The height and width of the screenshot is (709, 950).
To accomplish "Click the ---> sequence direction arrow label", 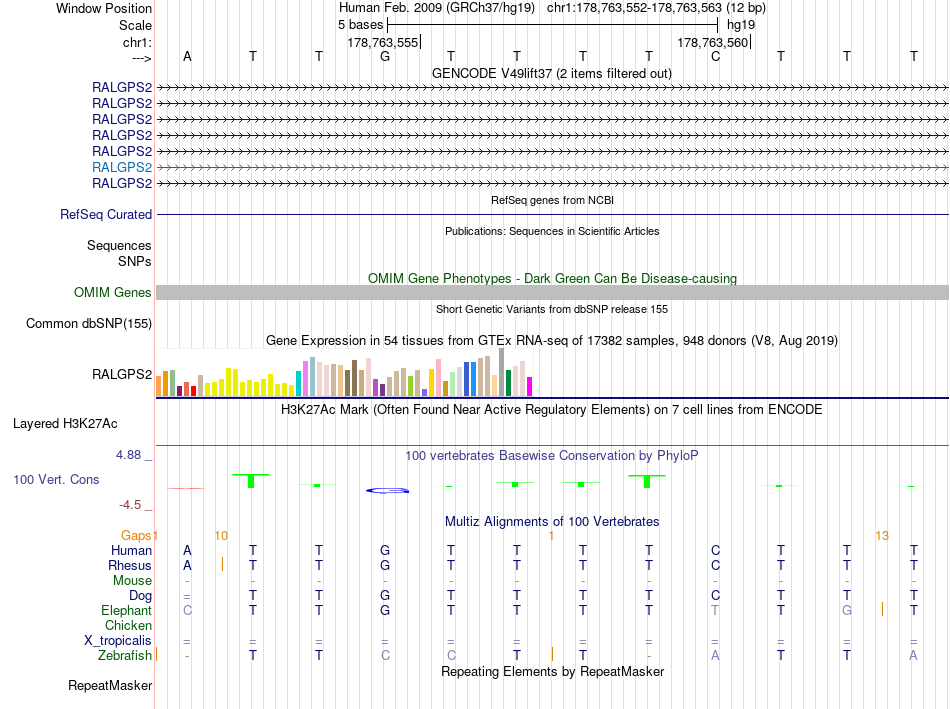I will tap(141, 58).
